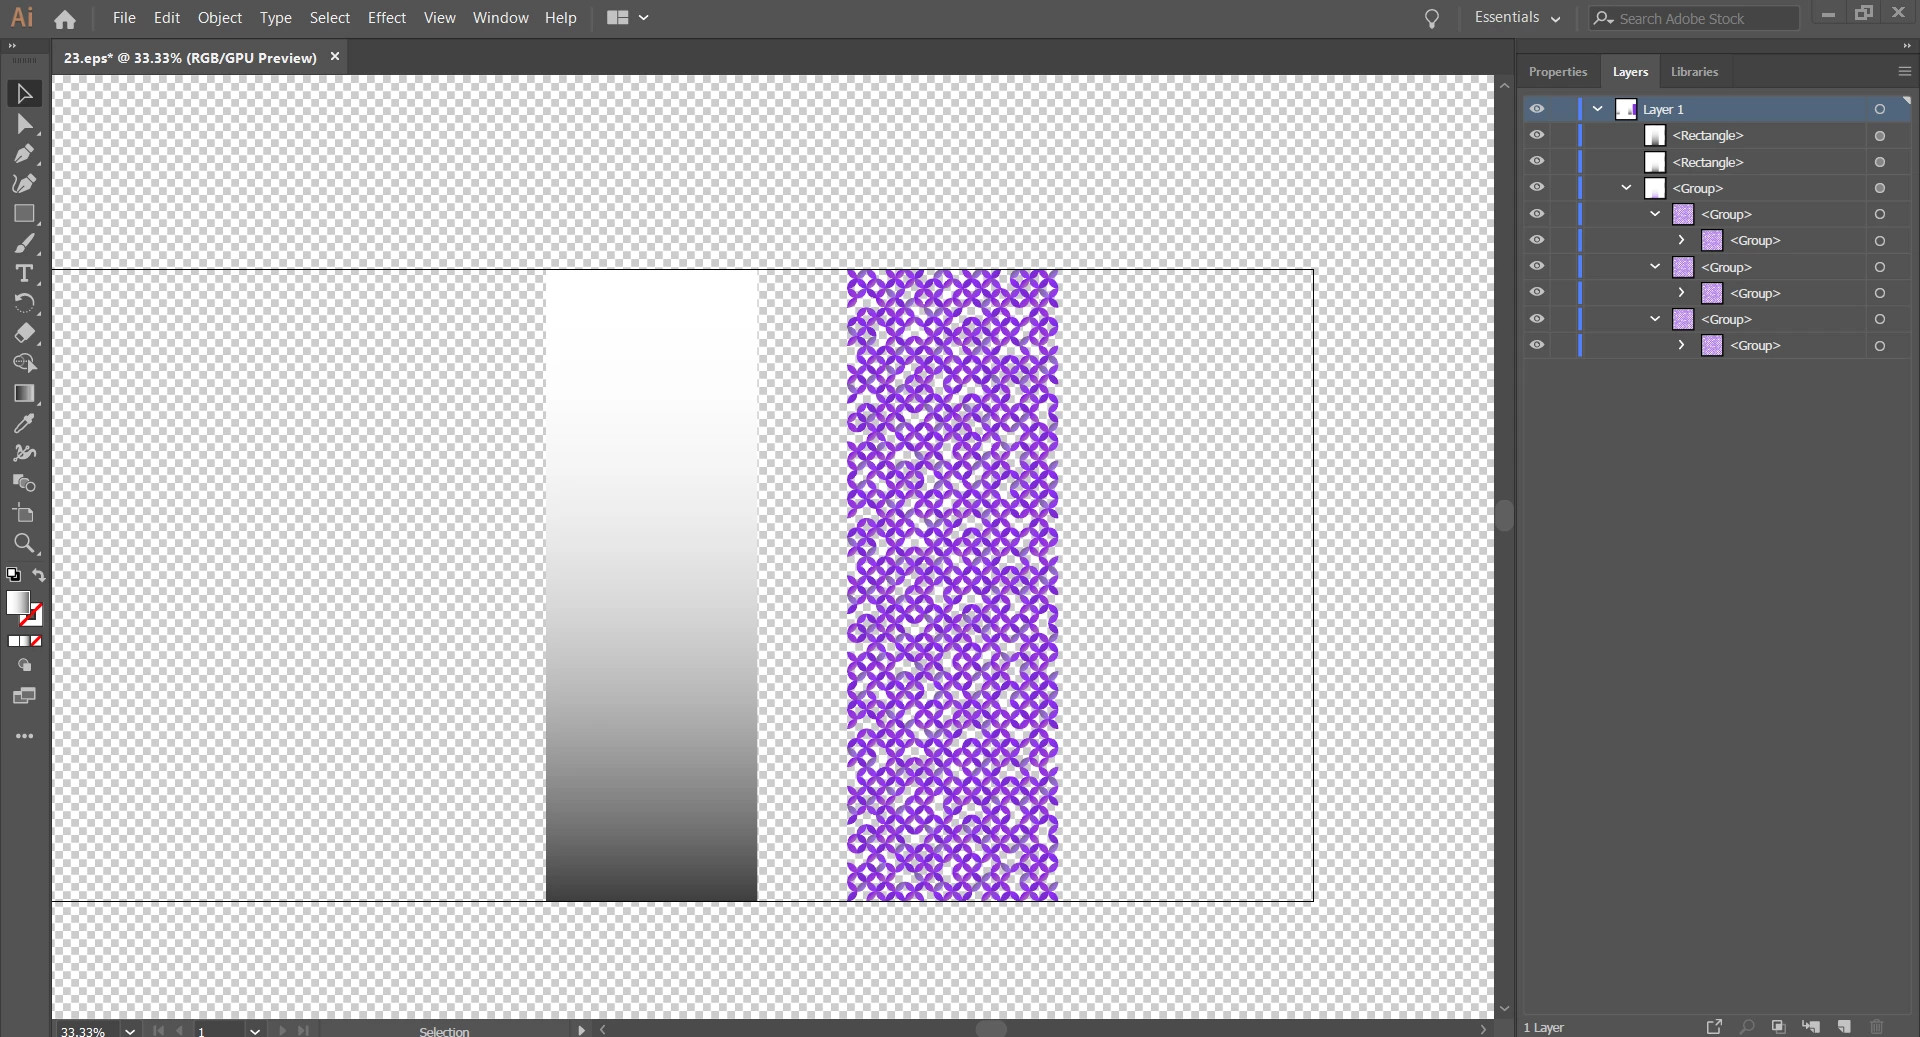Select the Gradient tool

(24, 393)
